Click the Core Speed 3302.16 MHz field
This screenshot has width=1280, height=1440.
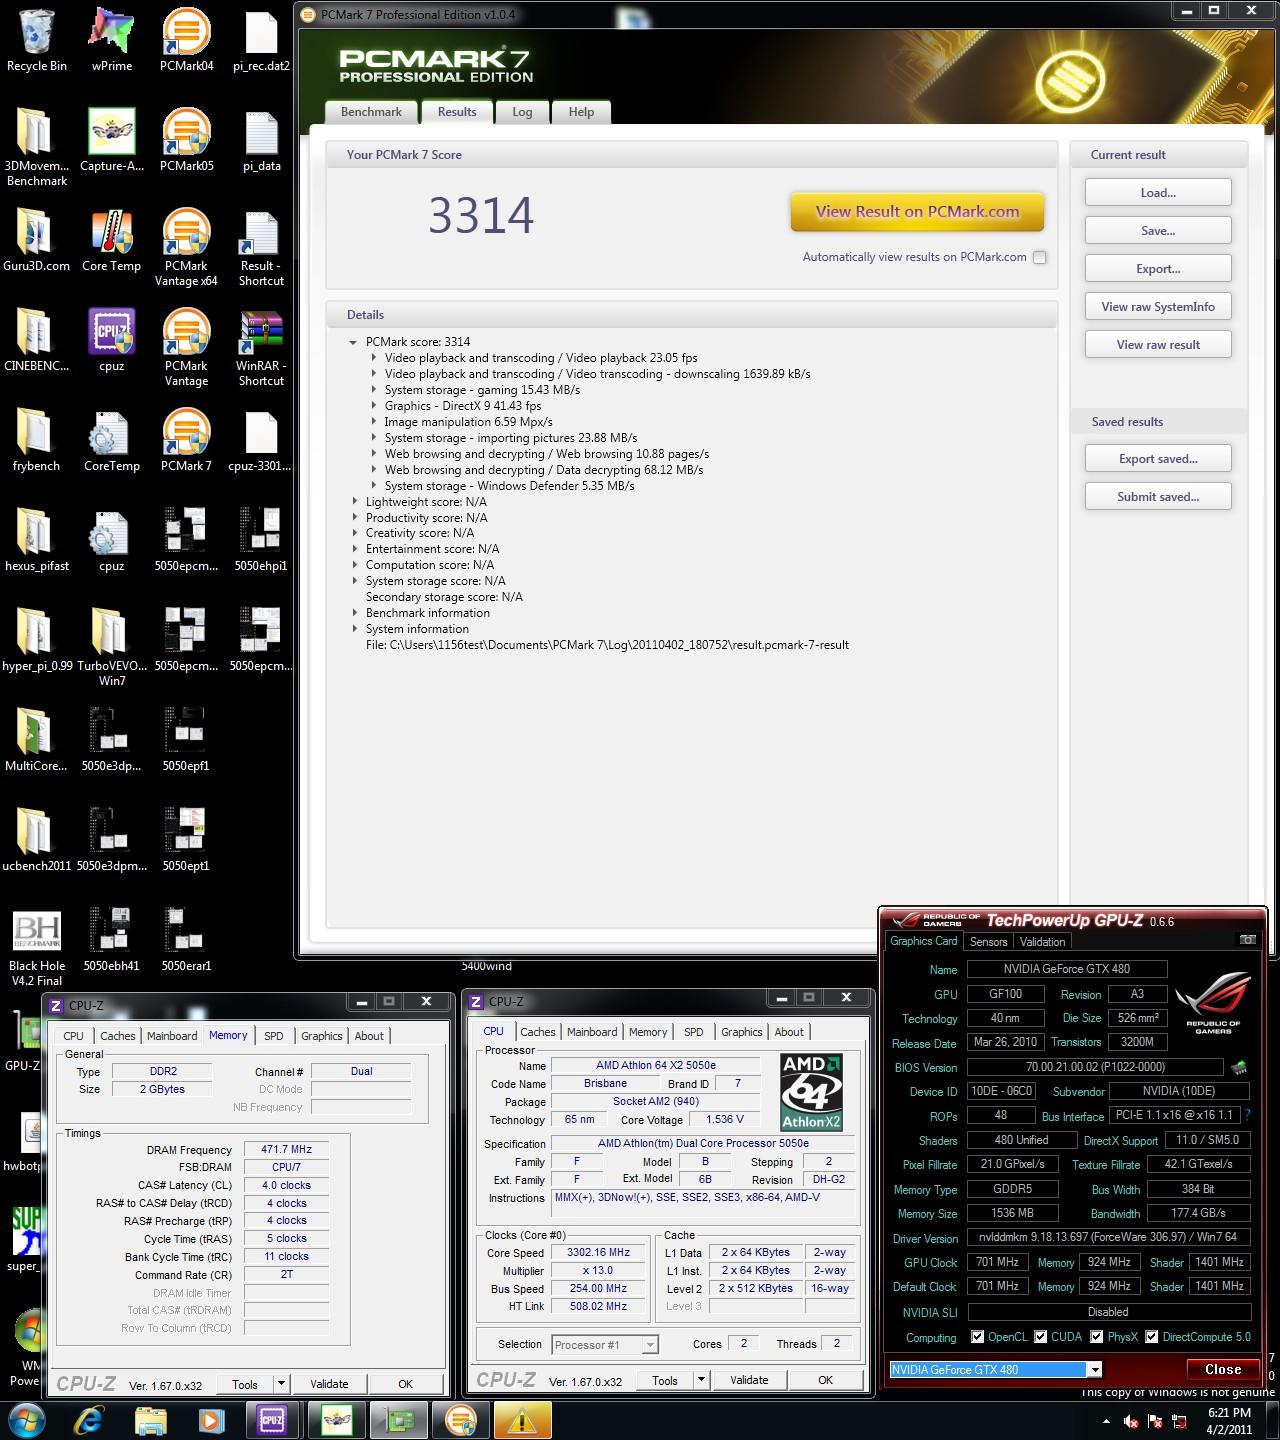click(x=598, y=1253)
